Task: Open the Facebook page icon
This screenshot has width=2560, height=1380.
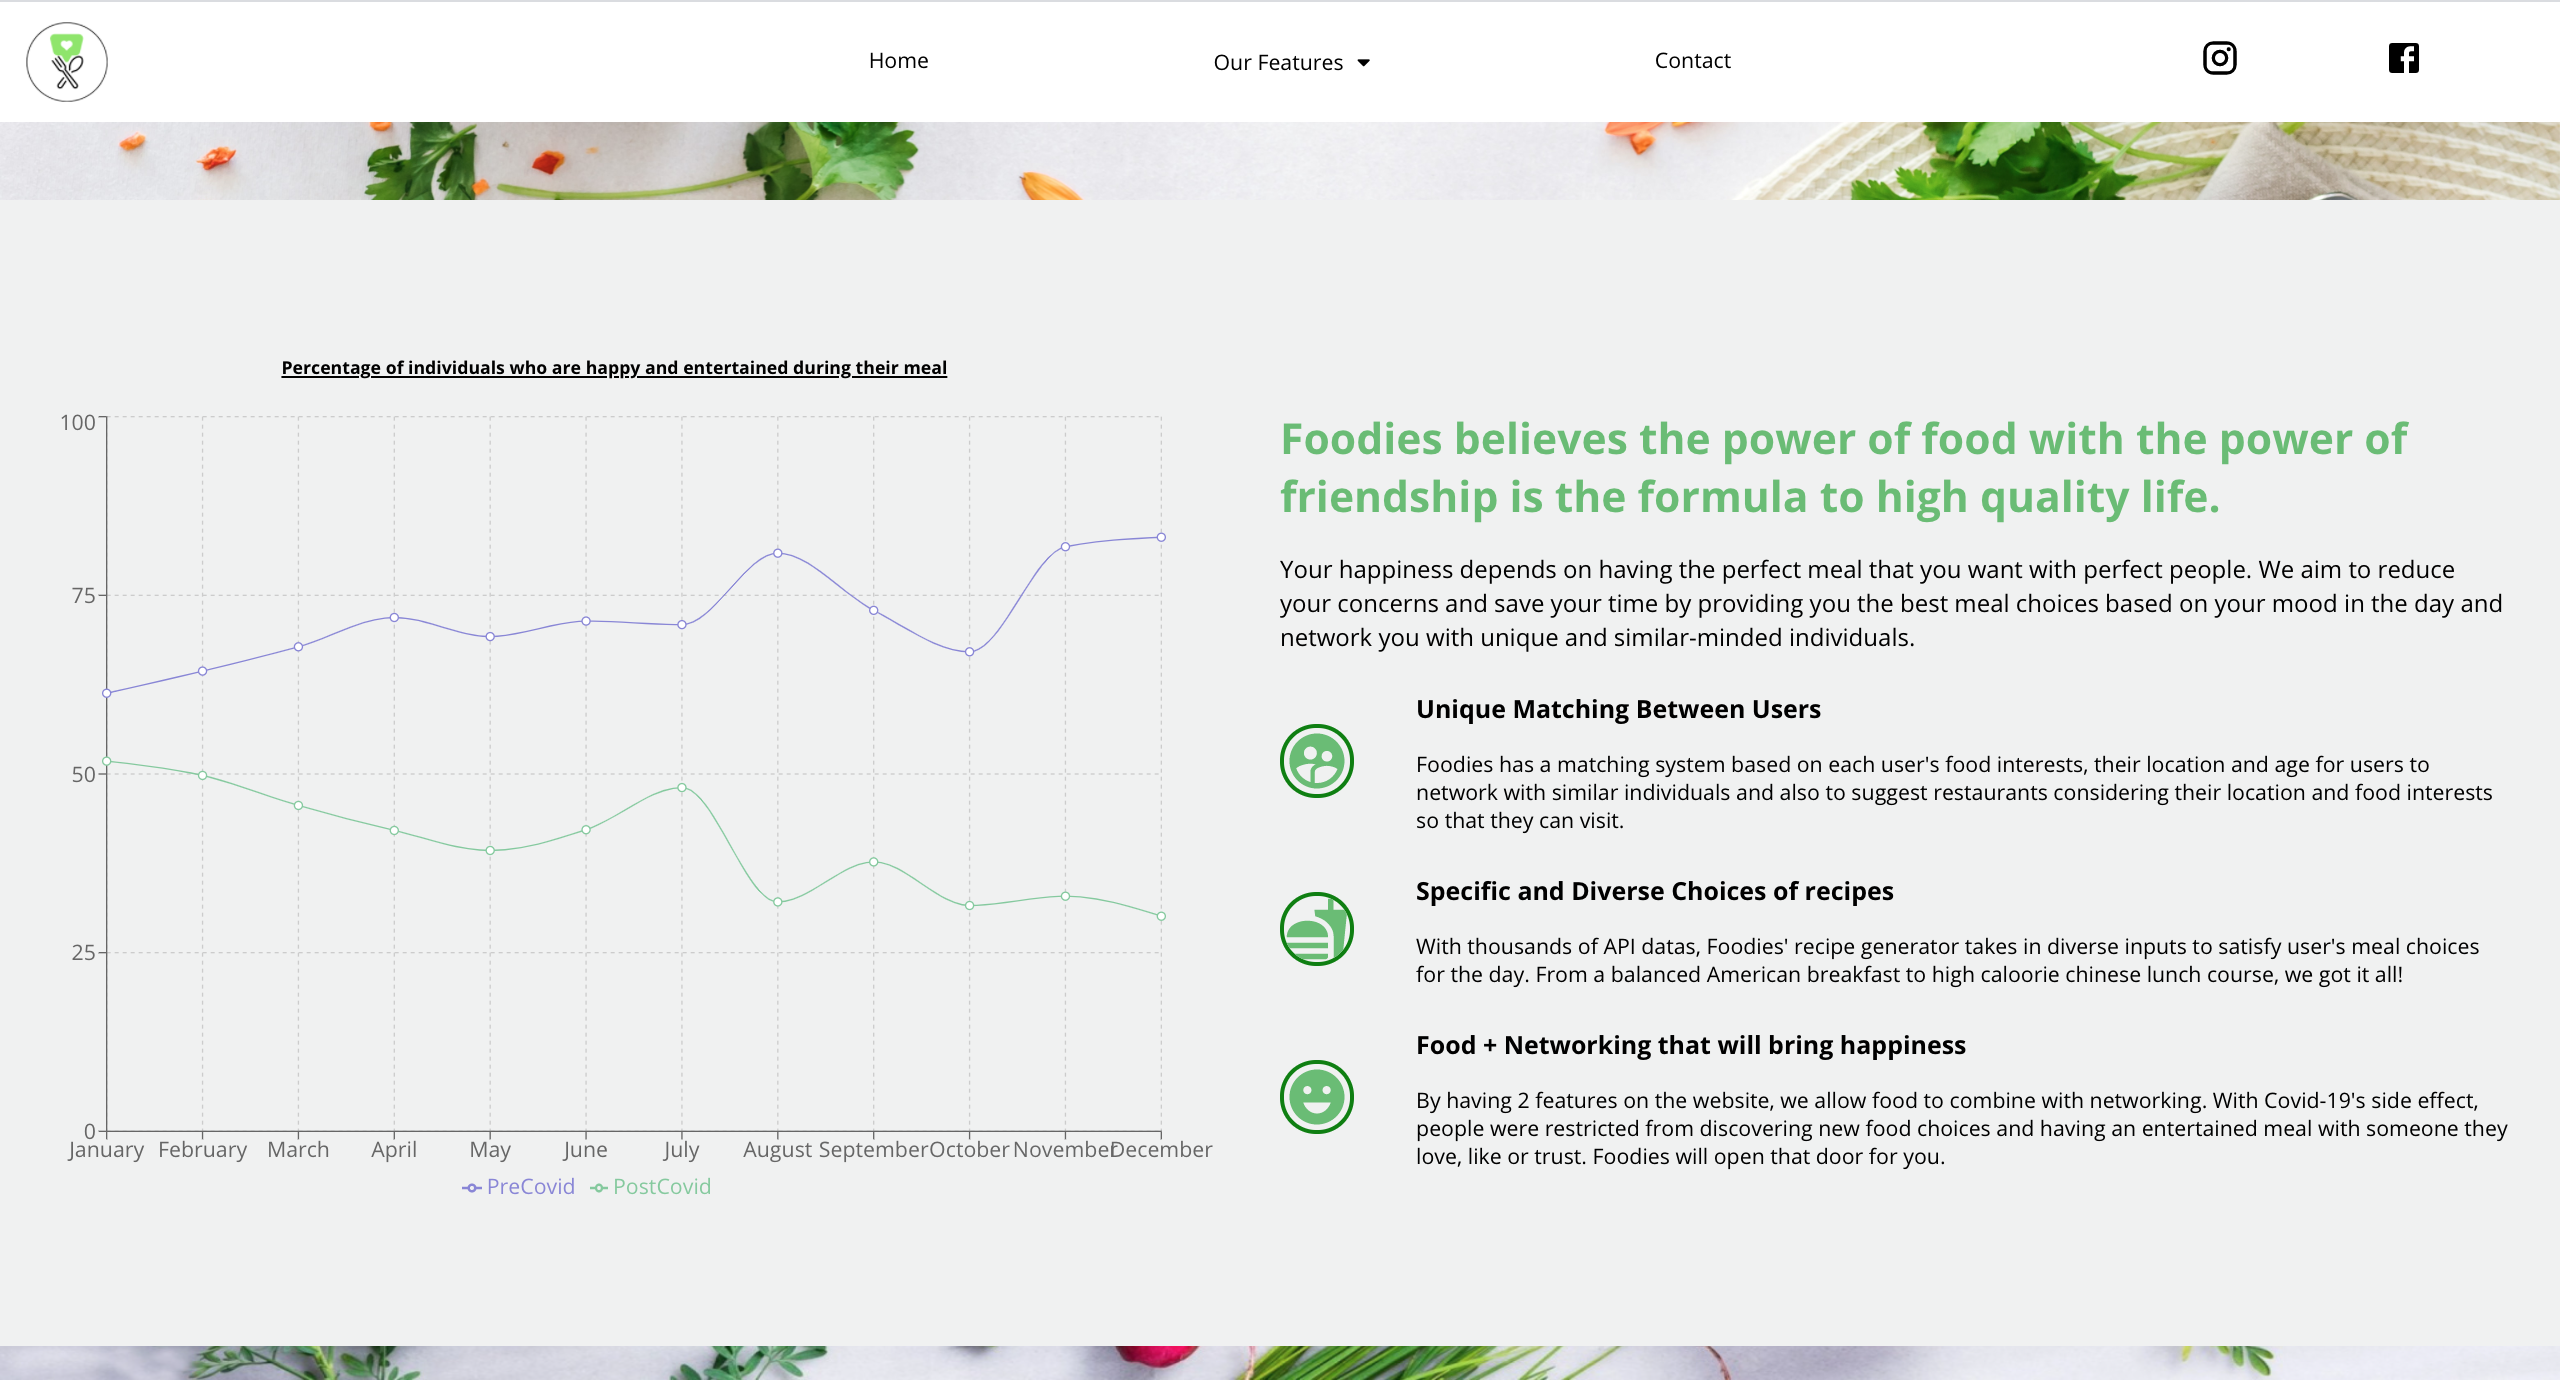Action: click(x=2403, y=58)
